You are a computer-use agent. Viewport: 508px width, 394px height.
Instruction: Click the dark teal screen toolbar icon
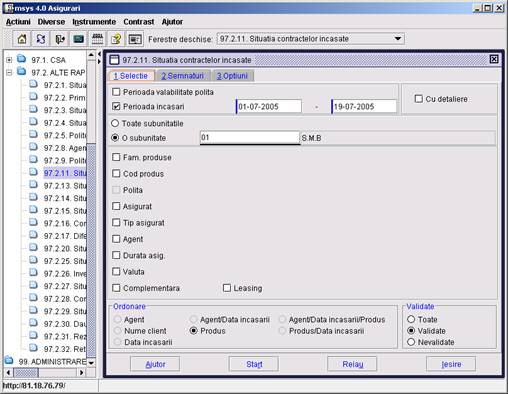click(79, 39)
